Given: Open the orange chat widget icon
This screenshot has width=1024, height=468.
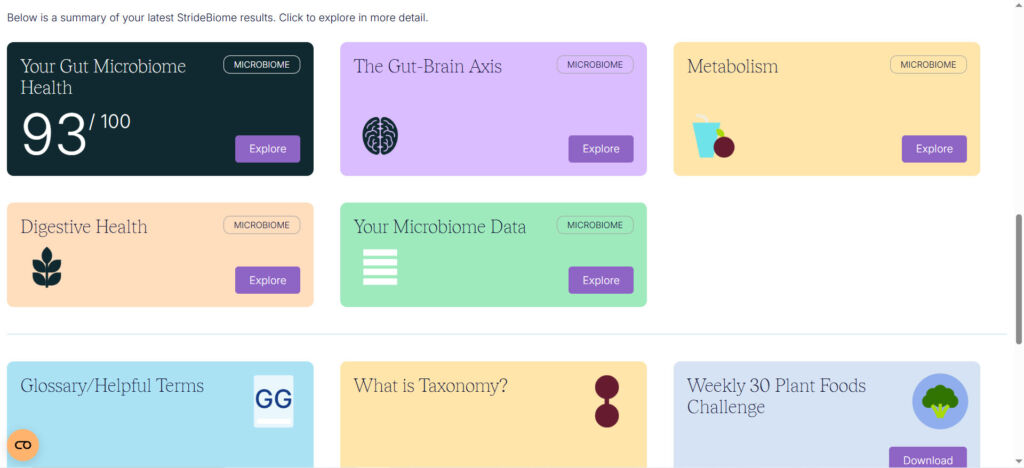Looking at the screenshot, I should (x=23, y=445).
